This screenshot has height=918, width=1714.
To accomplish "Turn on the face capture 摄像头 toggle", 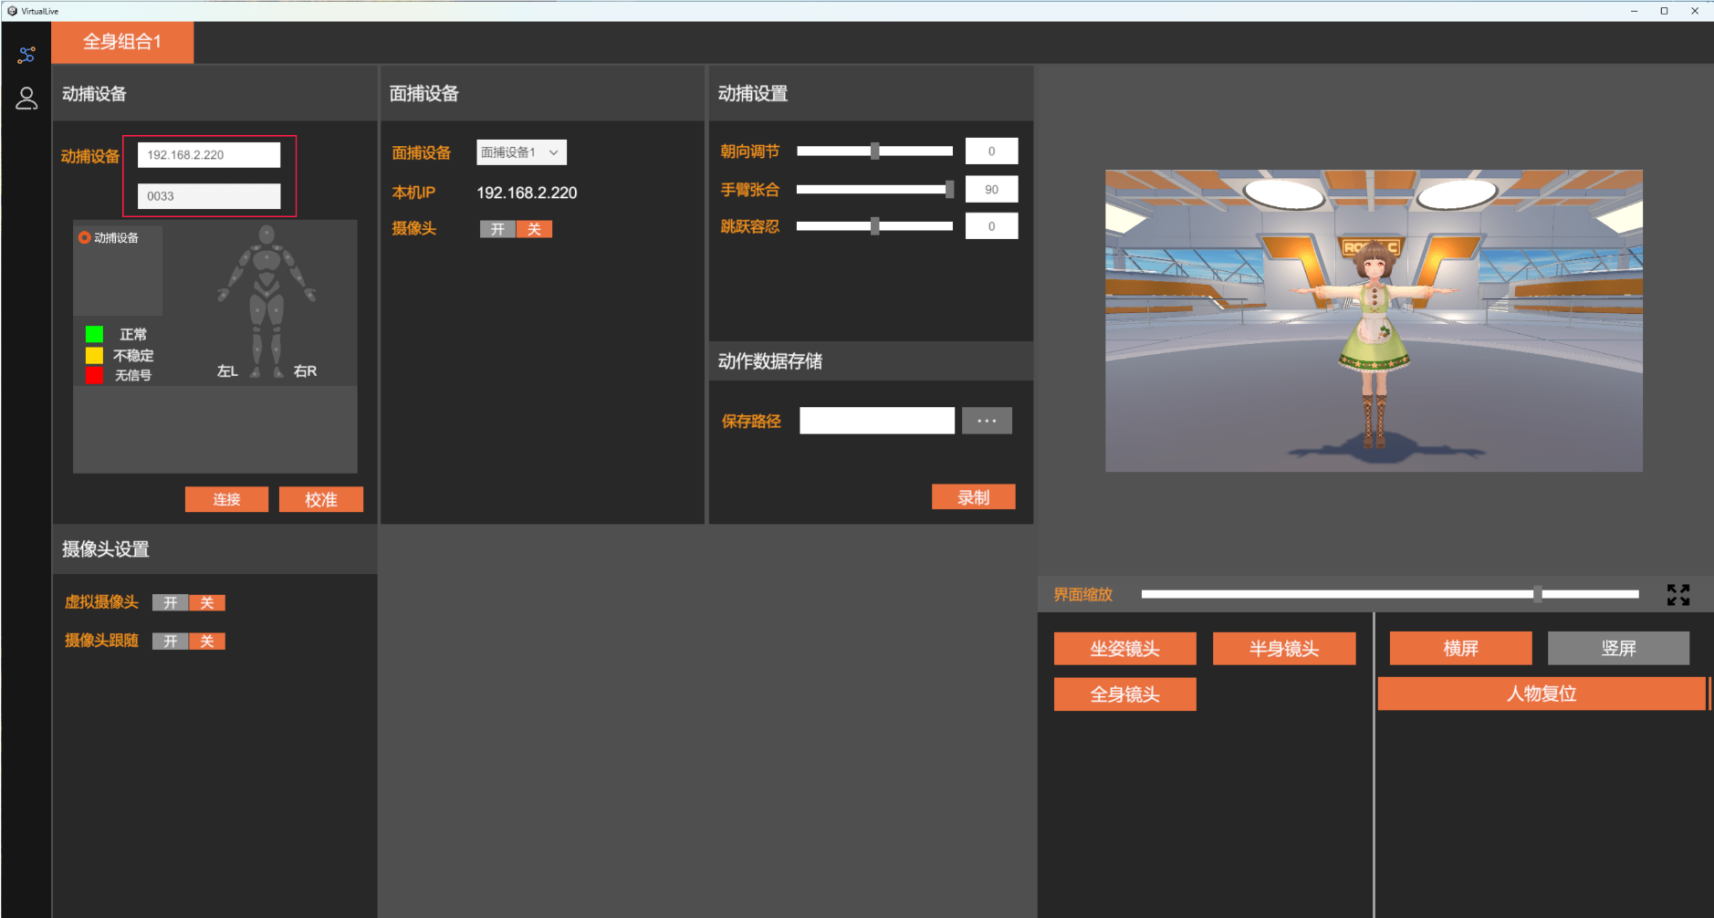I will 497,229.
